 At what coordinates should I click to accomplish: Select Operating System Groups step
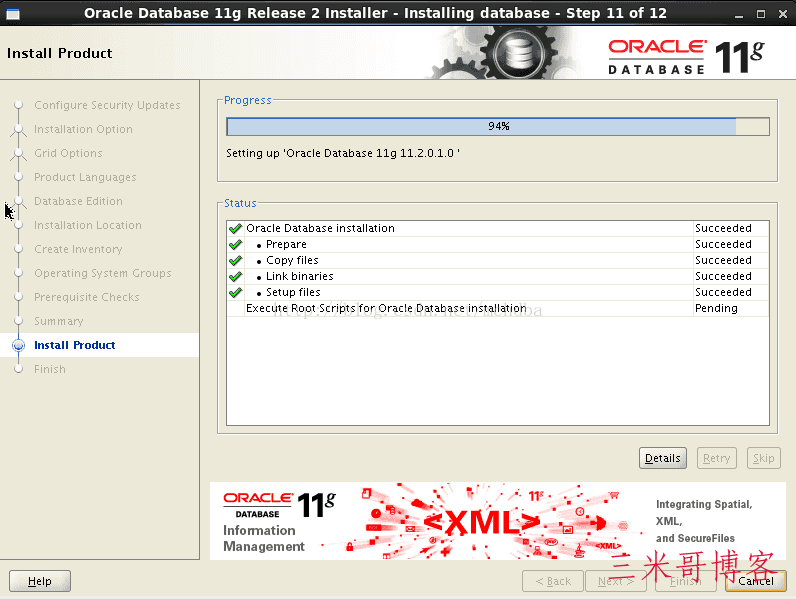point(103,273)
